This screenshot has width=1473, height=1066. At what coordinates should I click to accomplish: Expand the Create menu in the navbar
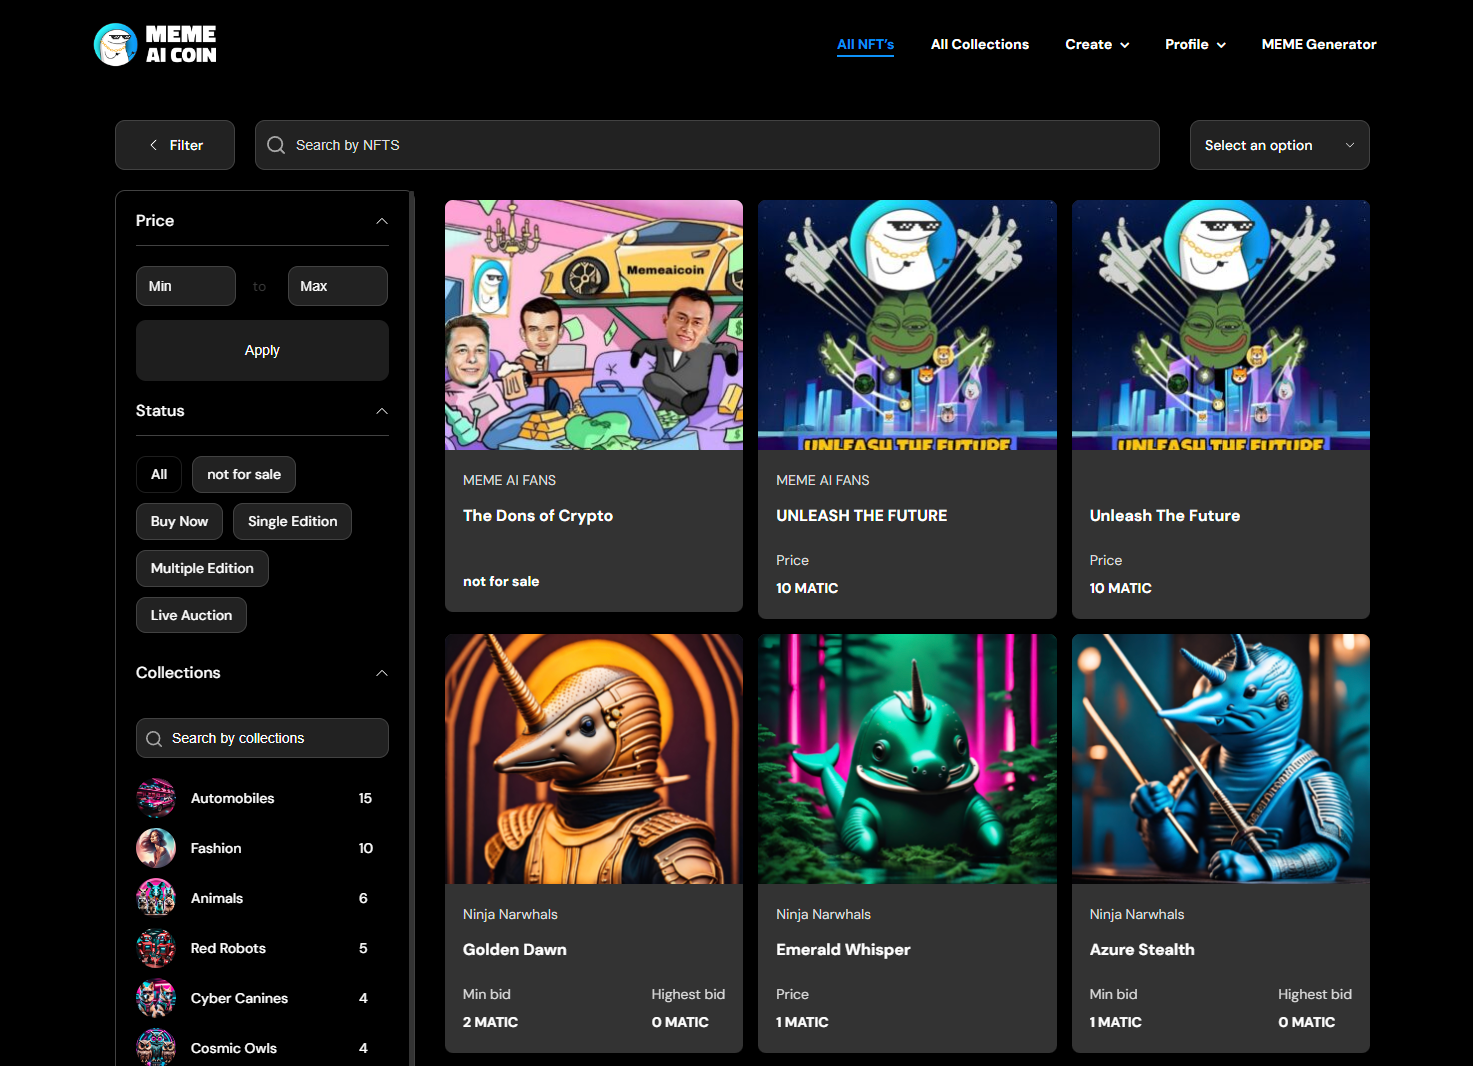1097,44
